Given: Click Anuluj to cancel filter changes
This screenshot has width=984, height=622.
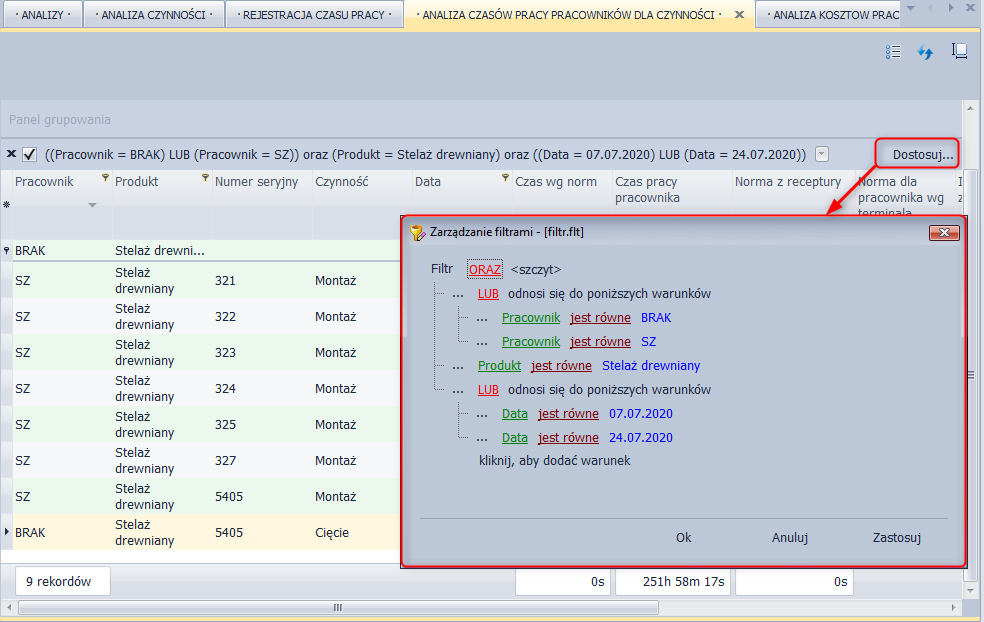Looking at the screenshot, I should click(x=789, y=537).
